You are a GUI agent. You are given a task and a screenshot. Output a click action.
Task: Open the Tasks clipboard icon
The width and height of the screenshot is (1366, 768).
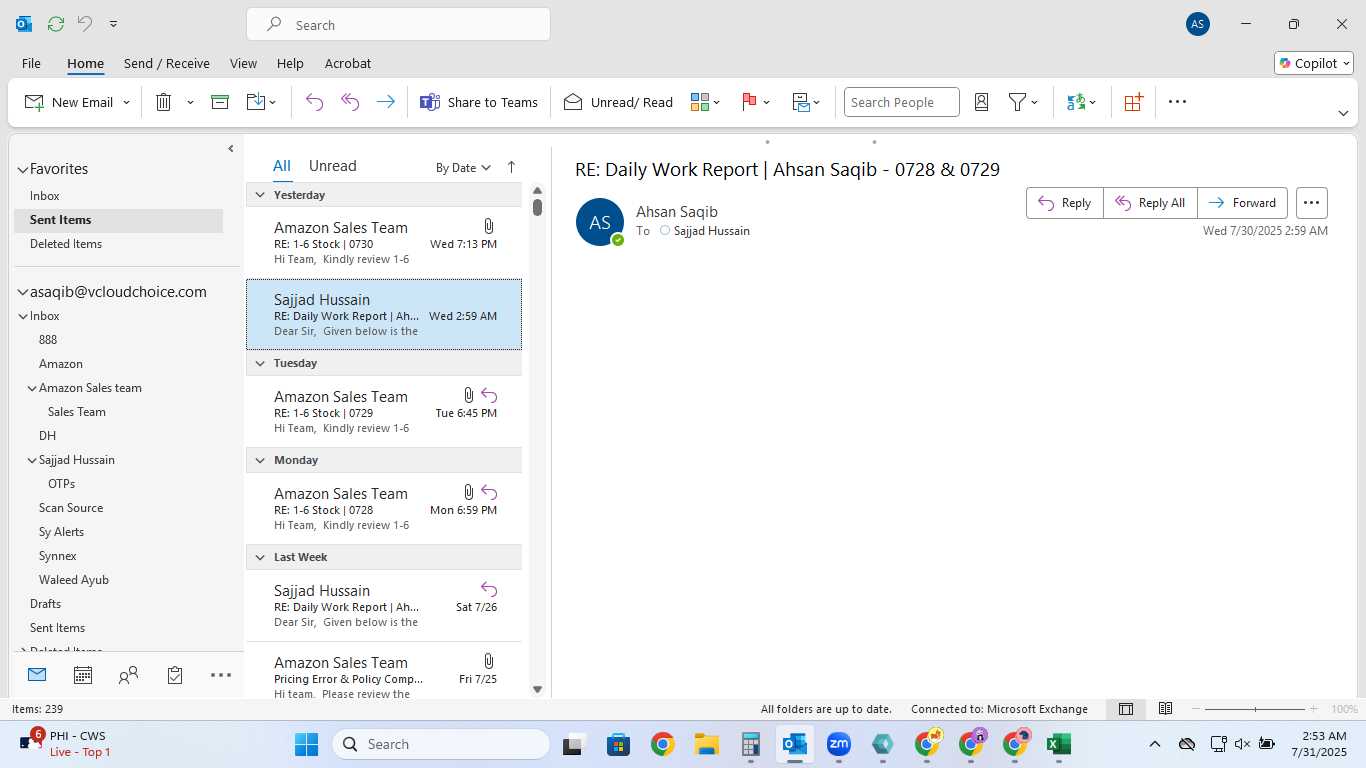tap(175, 675)
